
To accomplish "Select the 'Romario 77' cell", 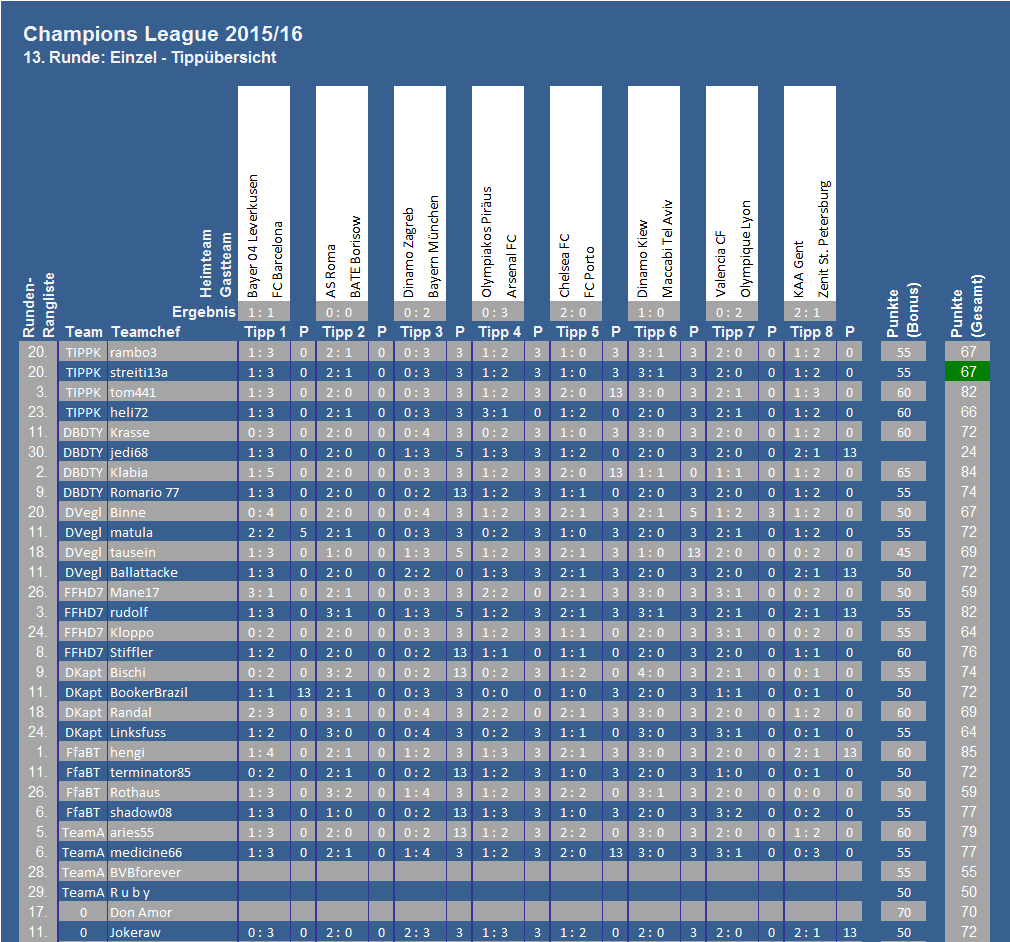I will pos(173,492).
